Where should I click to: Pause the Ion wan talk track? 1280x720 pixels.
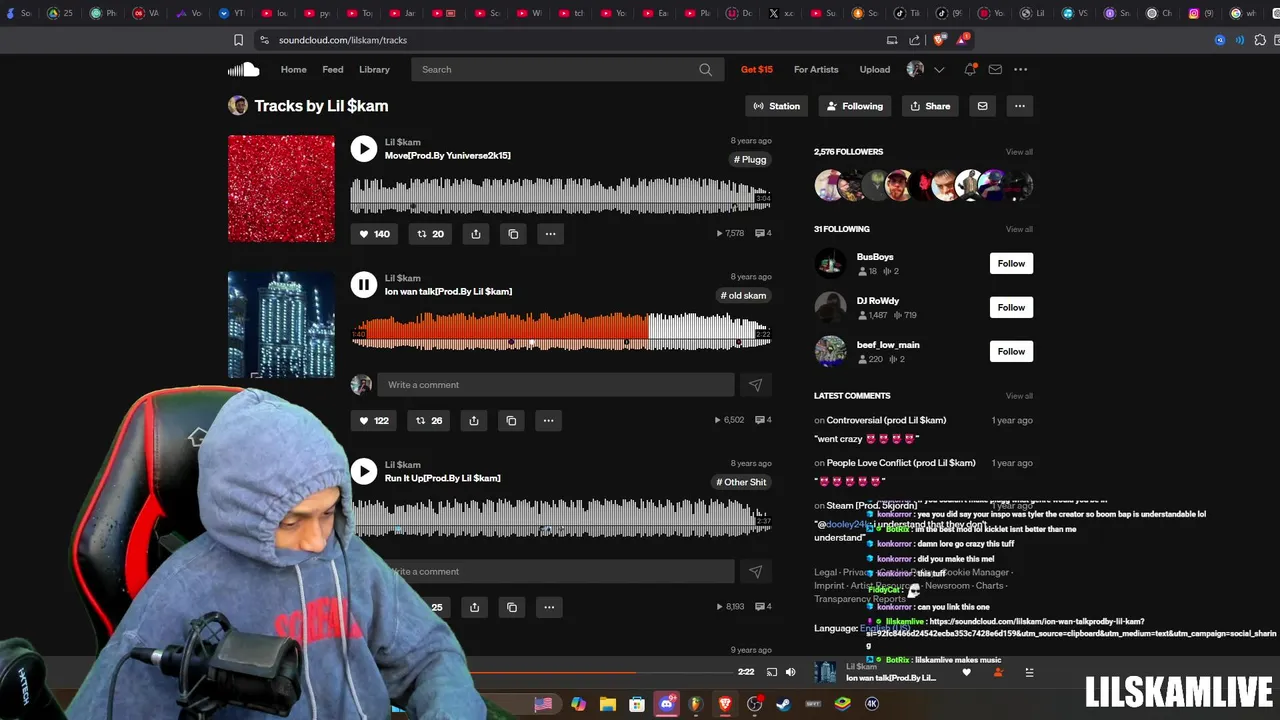click(364, 285)
